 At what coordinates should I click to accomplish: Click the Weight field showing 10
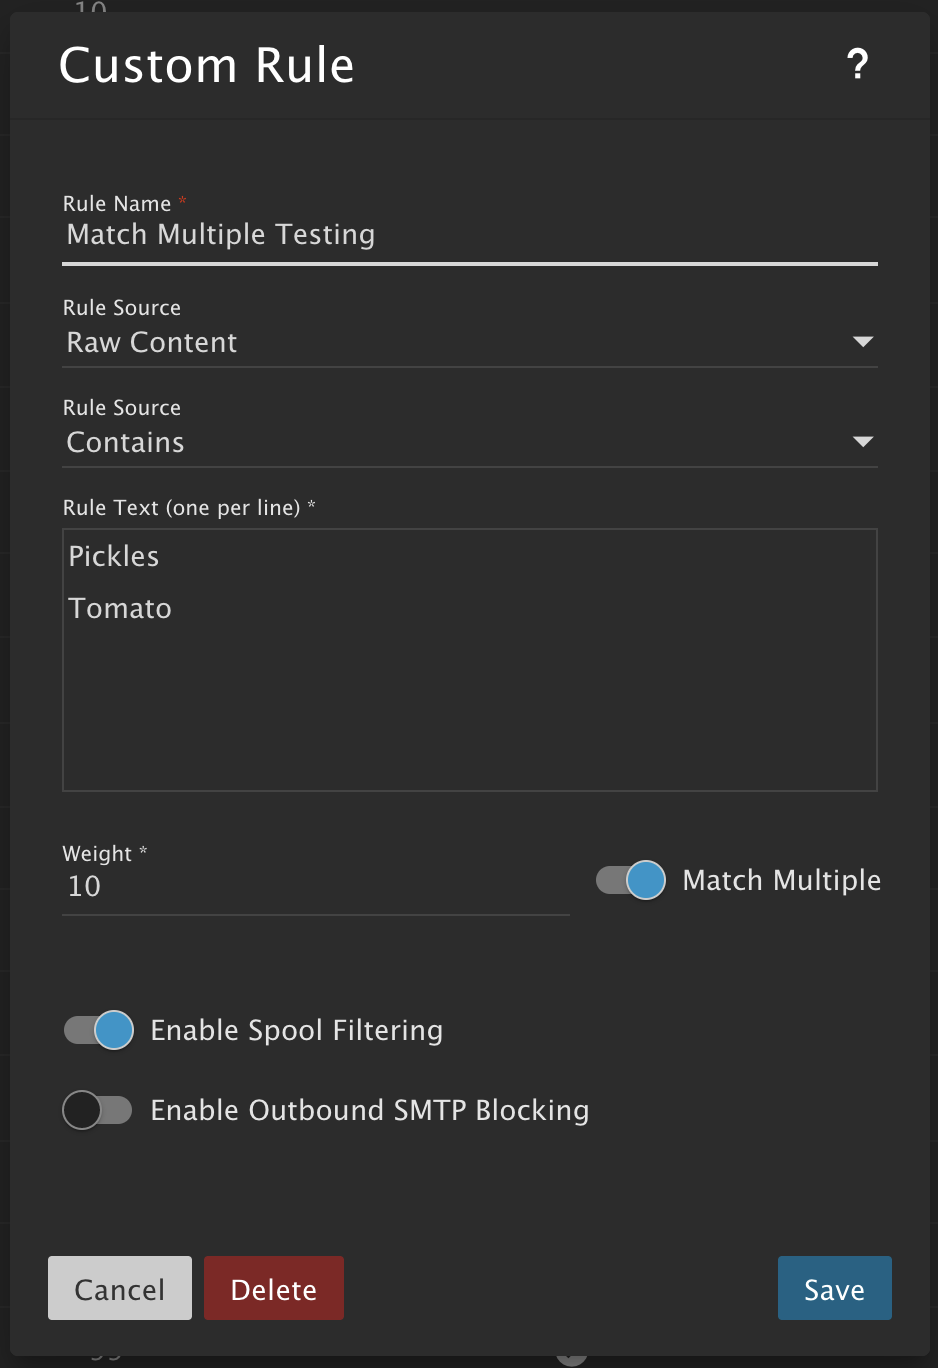[x=314, y=887]
